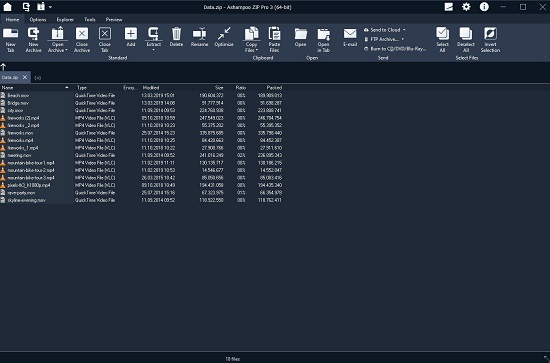Sort by the Encrypted column header
The height and width of the screenshot is (363, 550).
point(130,87)
